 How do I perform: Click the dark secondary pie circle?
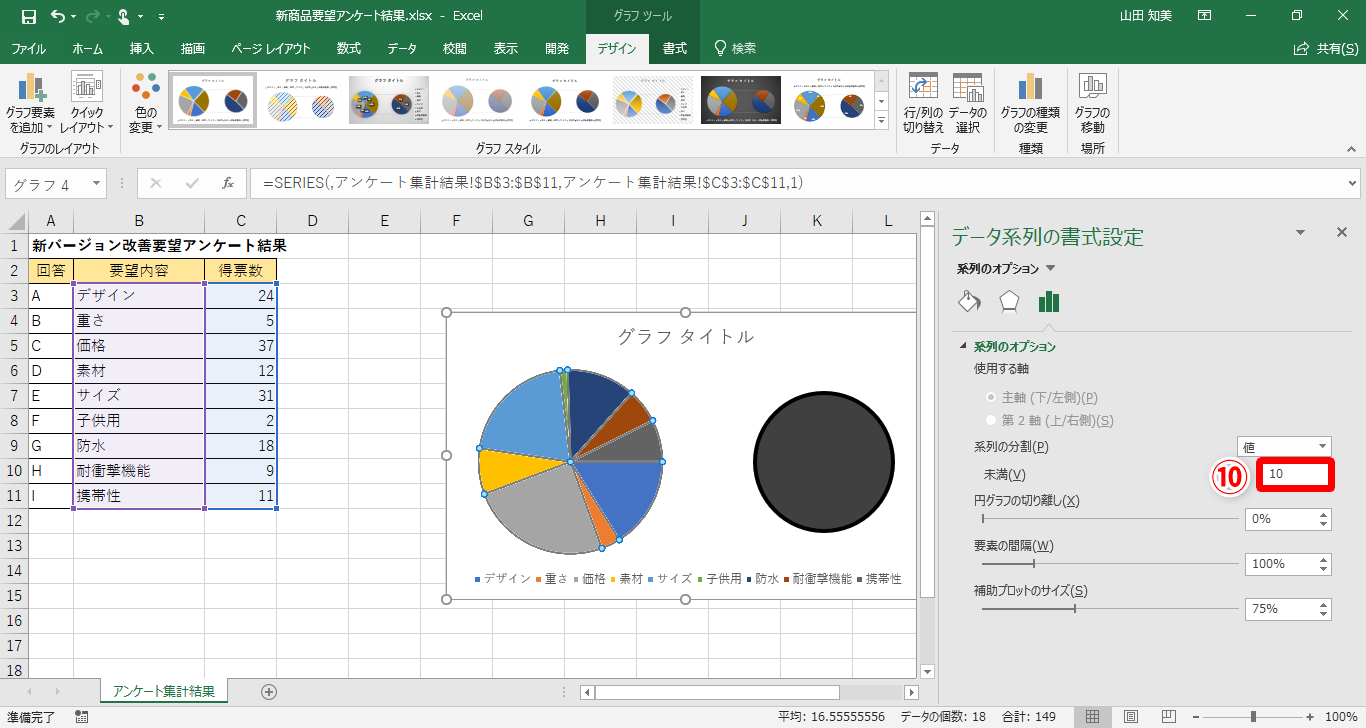823,462
